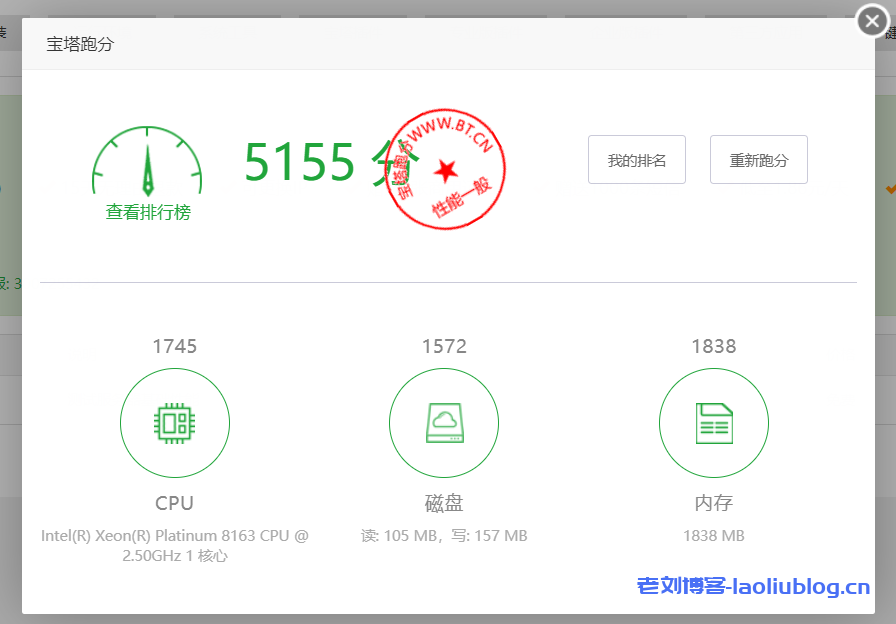Close the 宝塔跑分 dialog
The width and height of the screenshot is (896, 624).
coord(872,21)
